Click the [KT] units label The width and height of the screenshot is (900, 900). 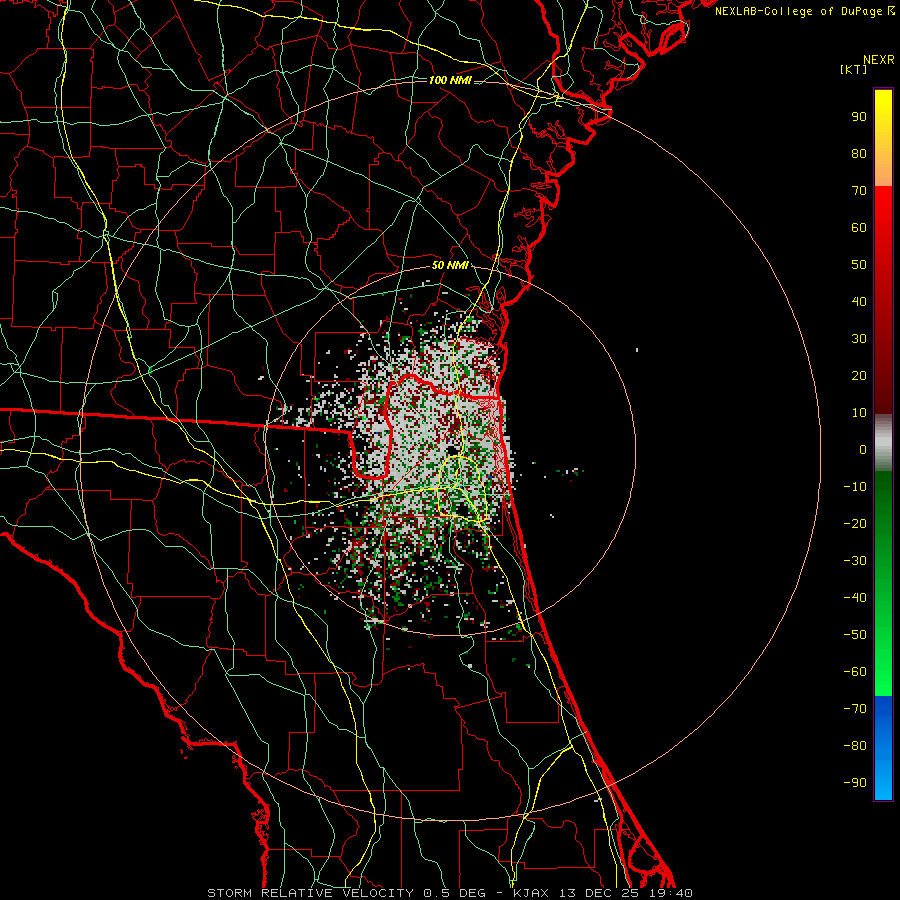pos(854,69)
